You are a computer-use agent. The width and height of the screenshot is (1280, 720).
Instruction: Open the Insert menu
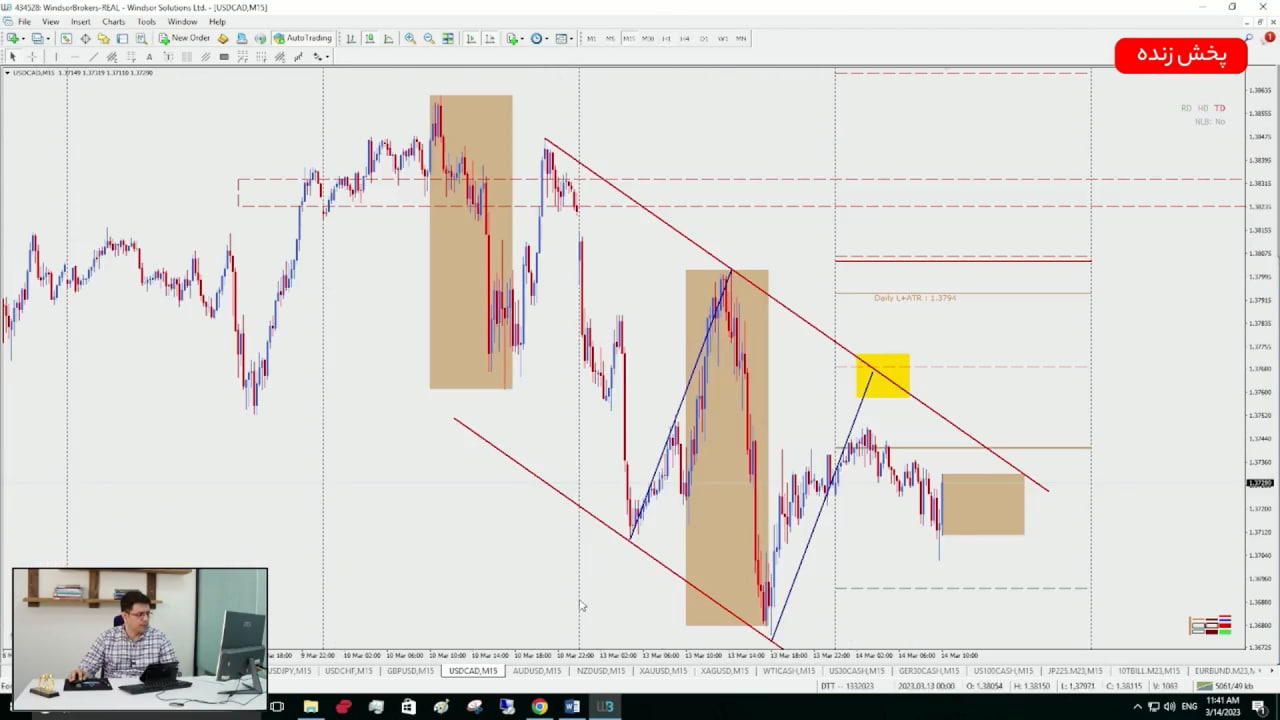[x=81, y=21]
